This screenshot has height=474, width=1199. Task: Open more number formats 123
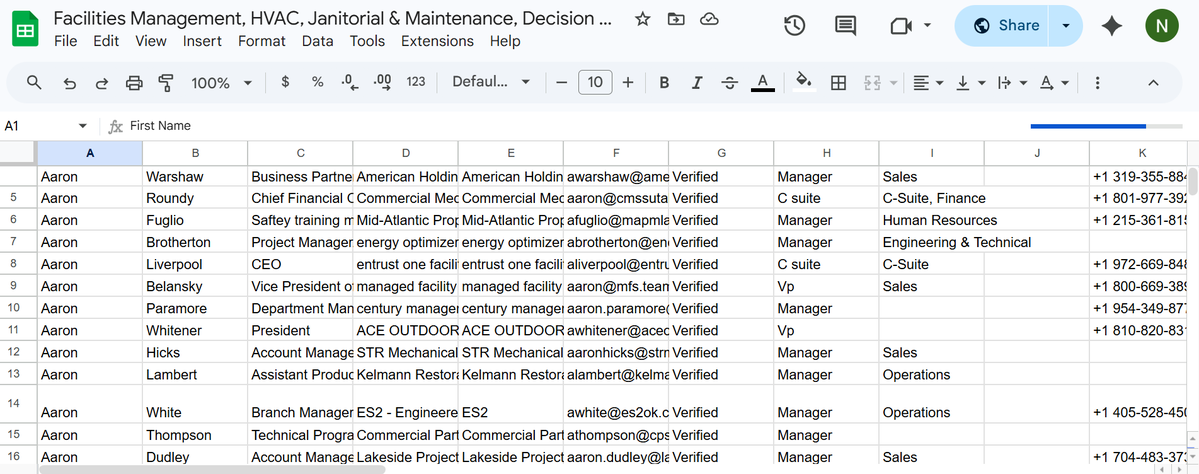(x=416, y=82)
